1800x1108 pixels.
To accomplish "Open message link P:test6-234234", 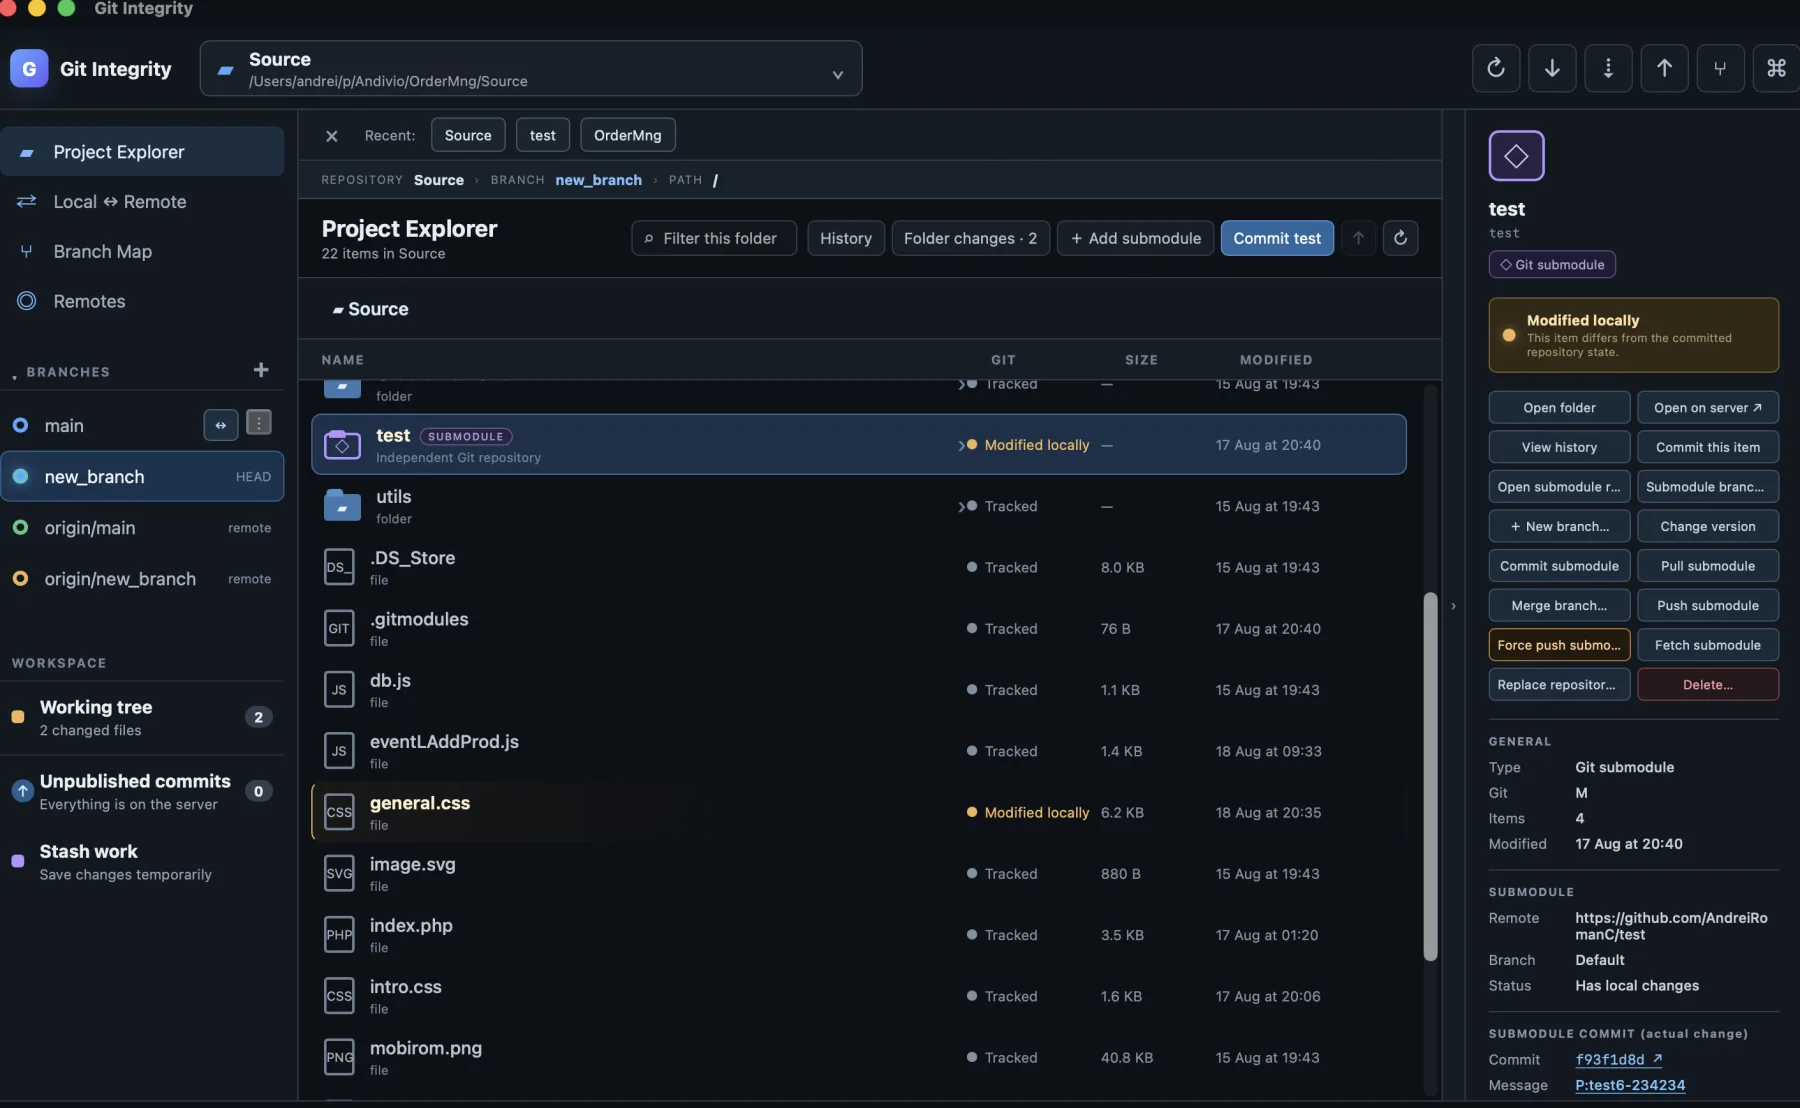I will [1630, 1085].
